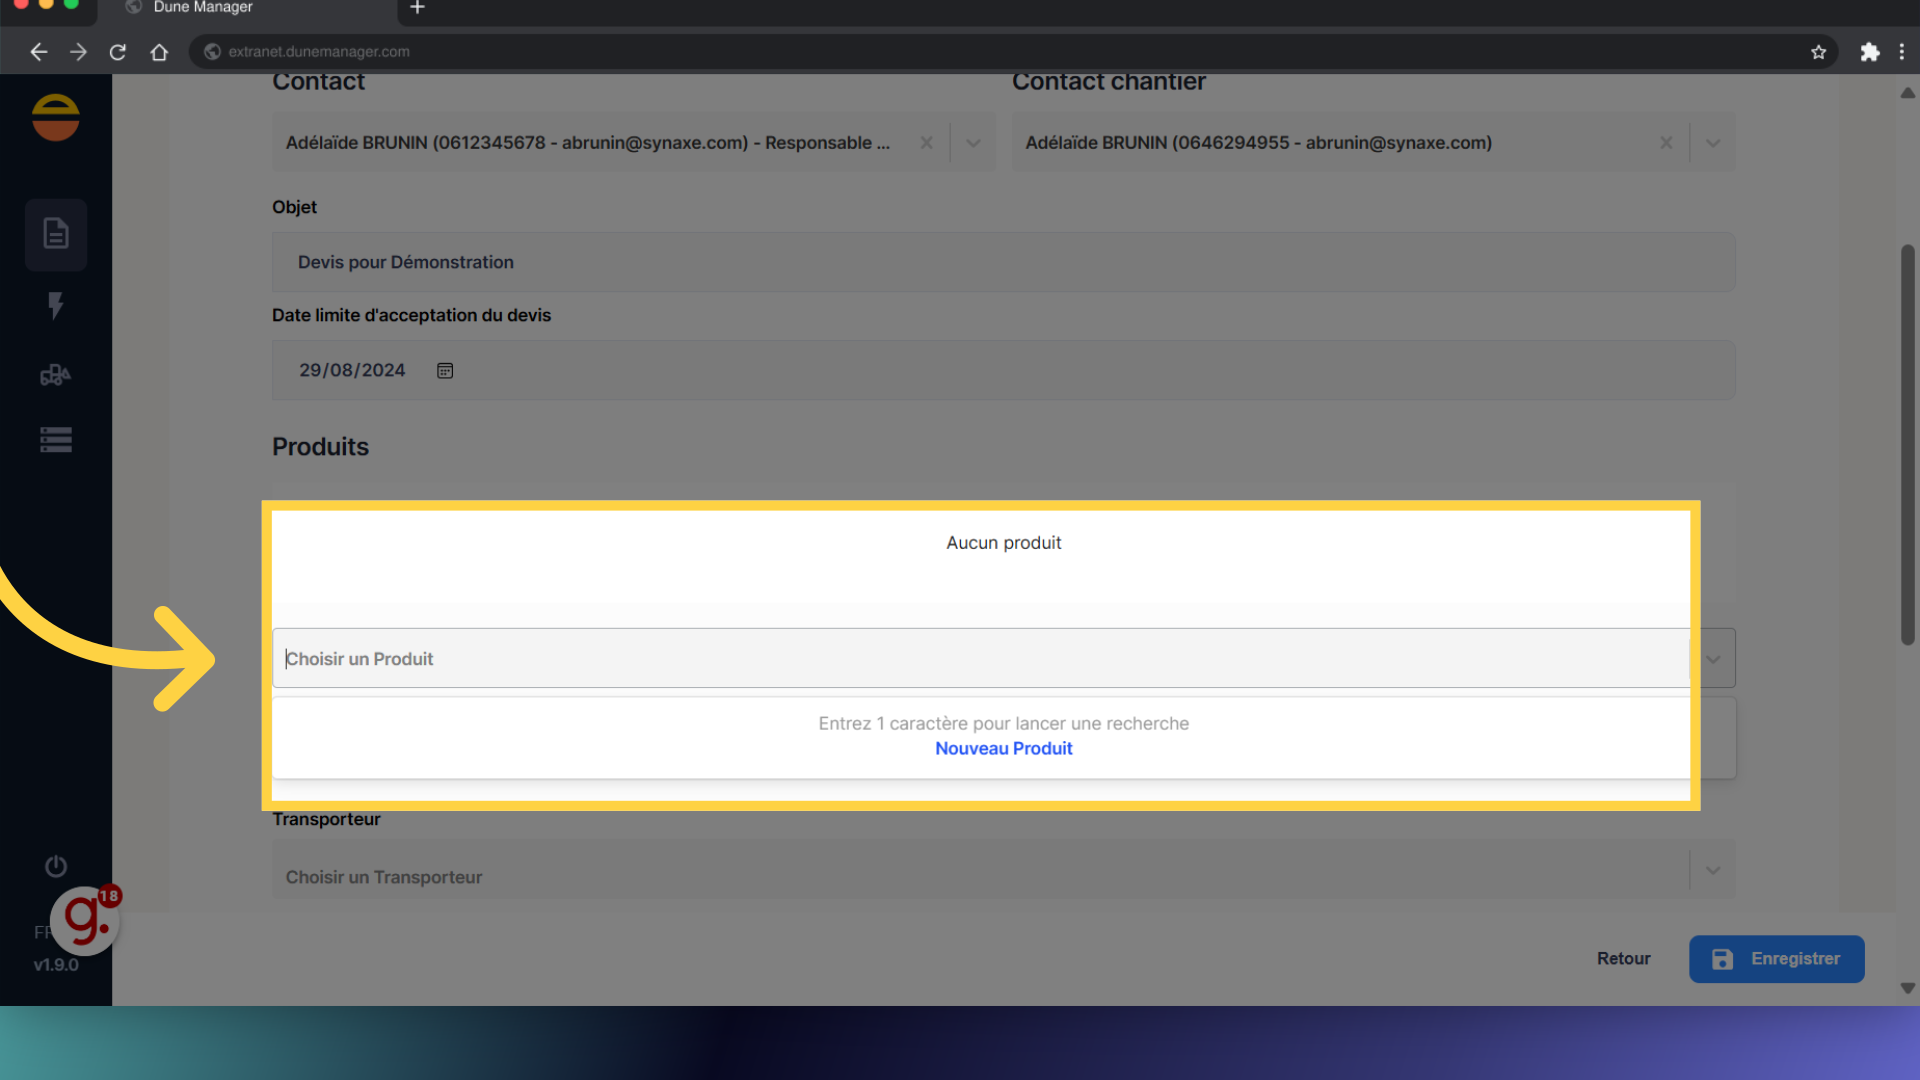
Task: Click in the Choisir un Produit search field
Action: click(980, 659)
